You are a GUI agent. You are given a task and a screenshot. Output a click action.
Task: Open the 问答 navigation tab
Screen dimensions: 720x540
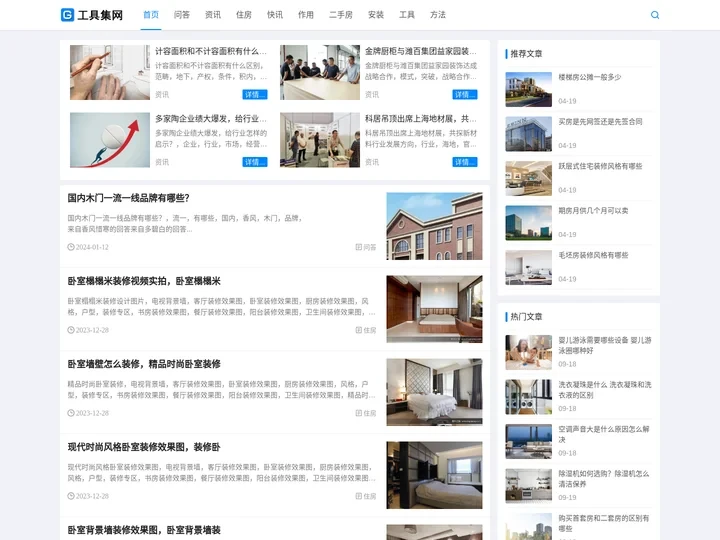[182, 15]
